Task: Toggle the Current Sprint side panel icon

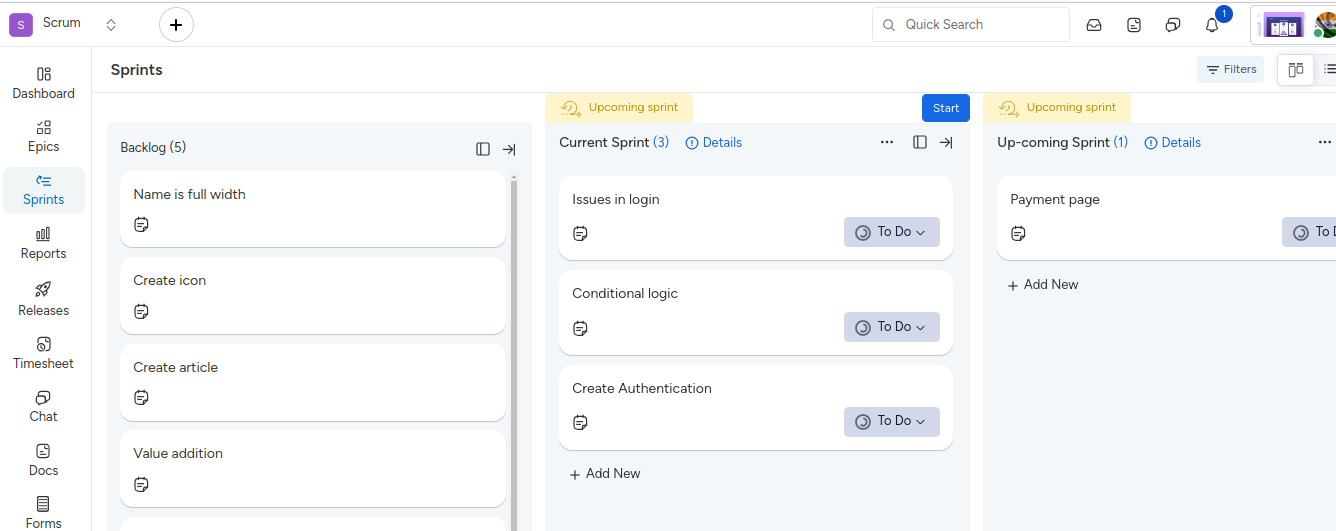Action: (920, 143)
